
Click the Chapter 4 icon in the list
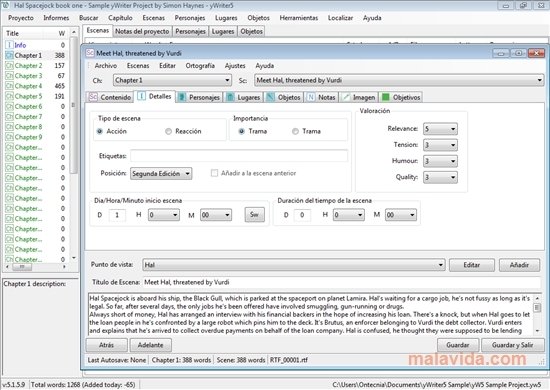click(x=9, y=86)
